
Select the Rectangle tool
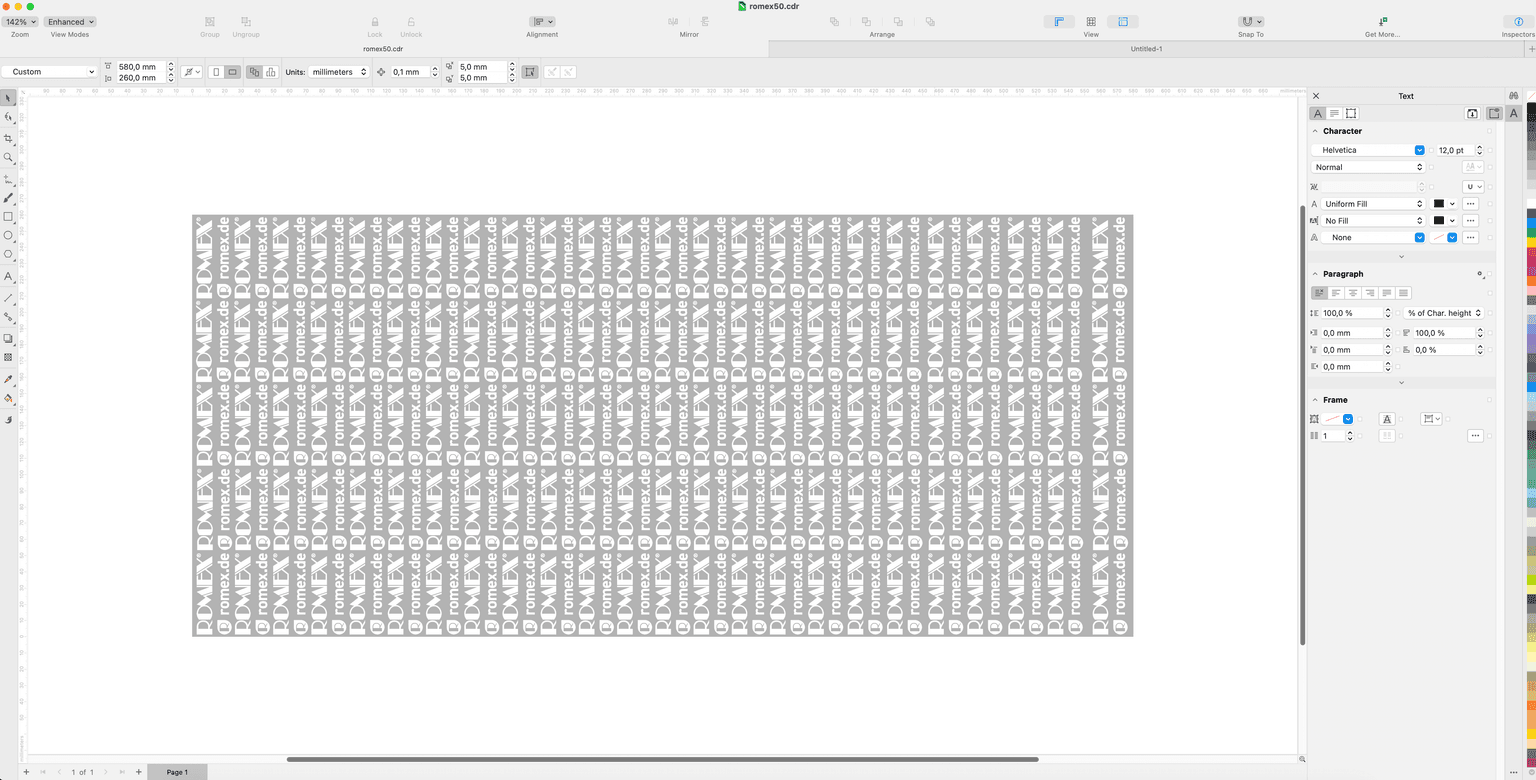click(9, 216)
